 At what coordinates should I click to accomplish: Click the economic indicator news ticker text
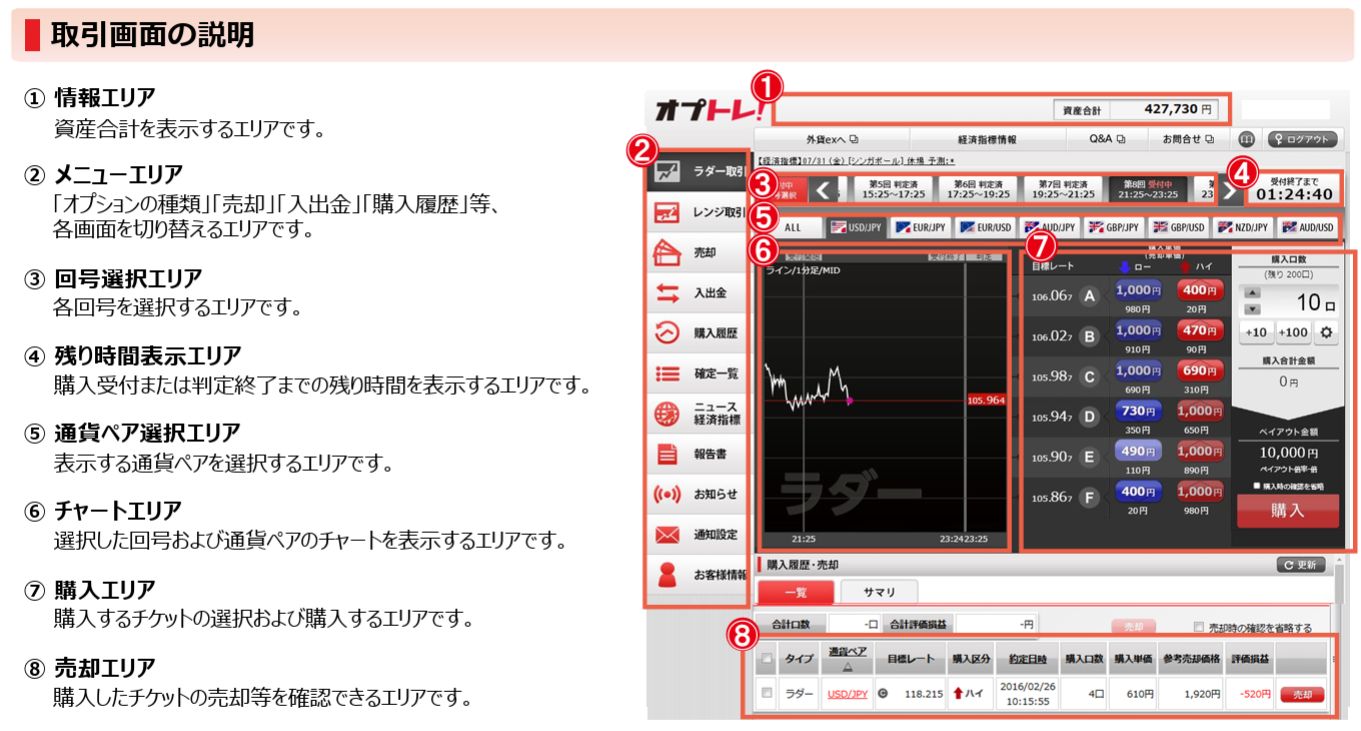[x=855, y=160]
